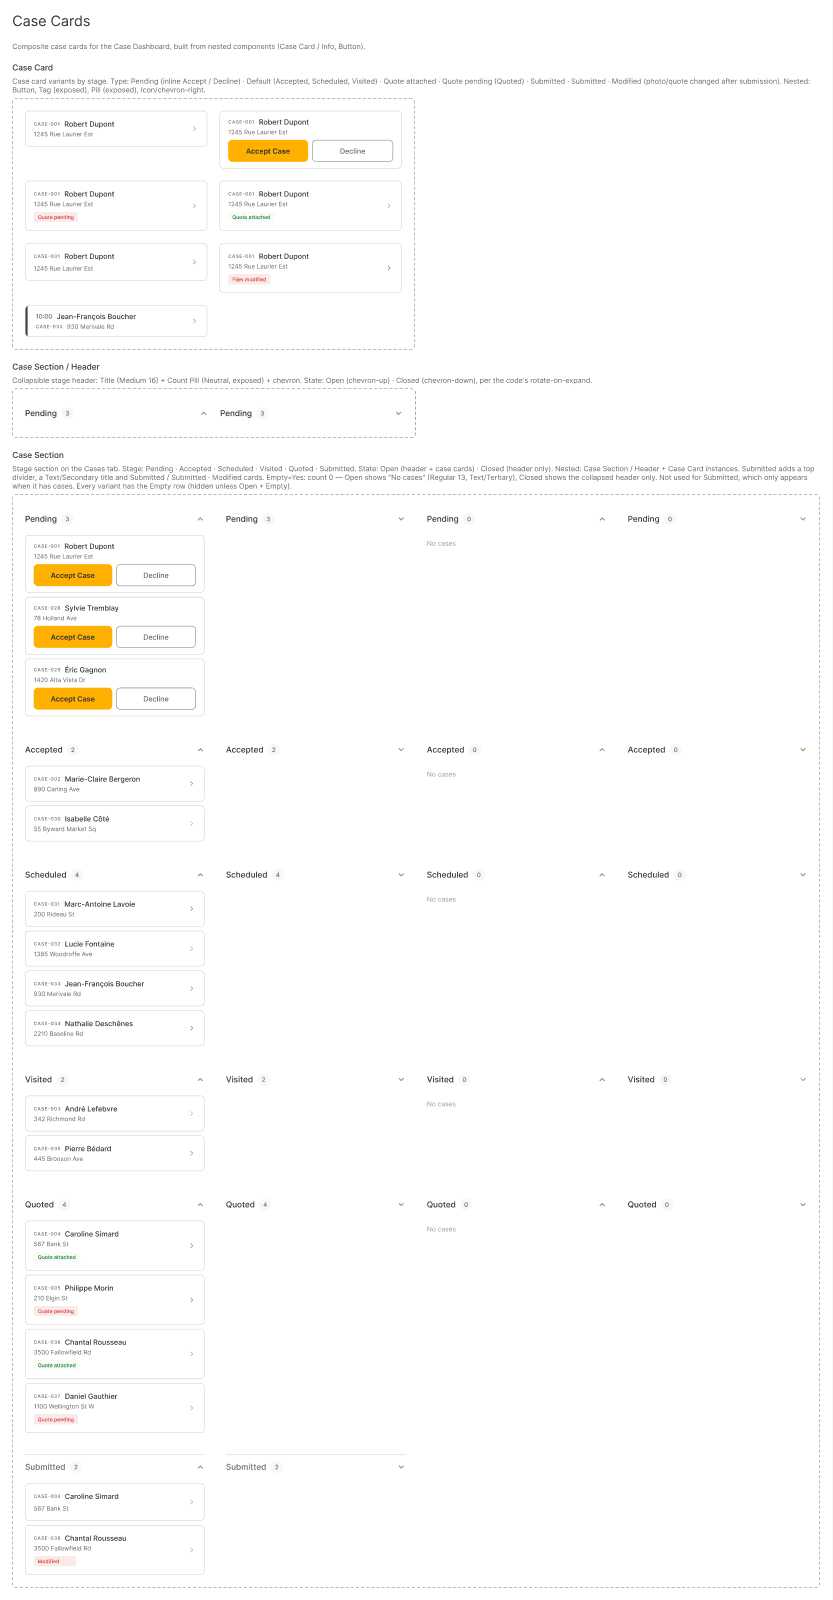Expand the closed Scheduled section with 4 cases
833x1600 pixels.
click(401, 875)
